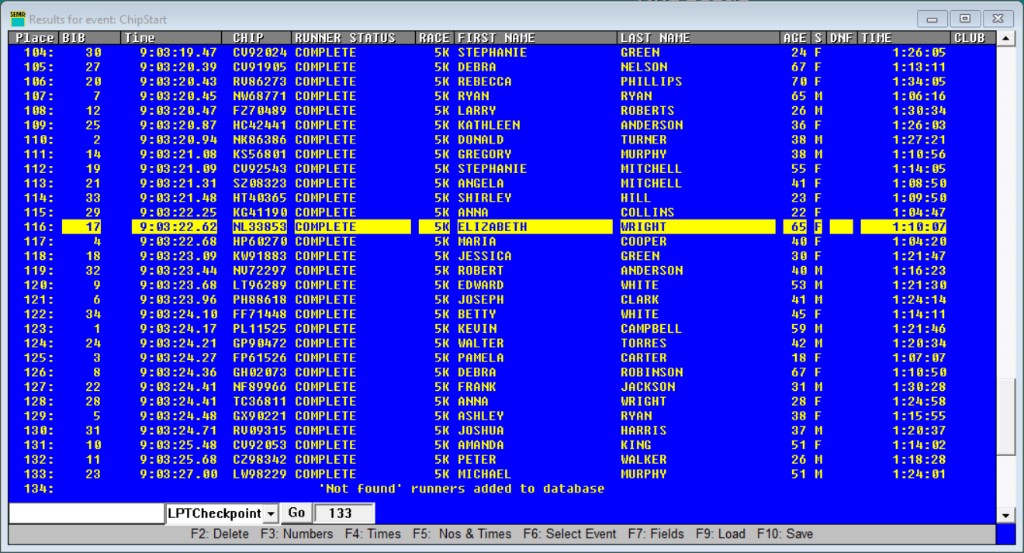This screenshot has height=553, width=1024.
Task: Click ASHLEY in row 129
Action: (481, 416)
